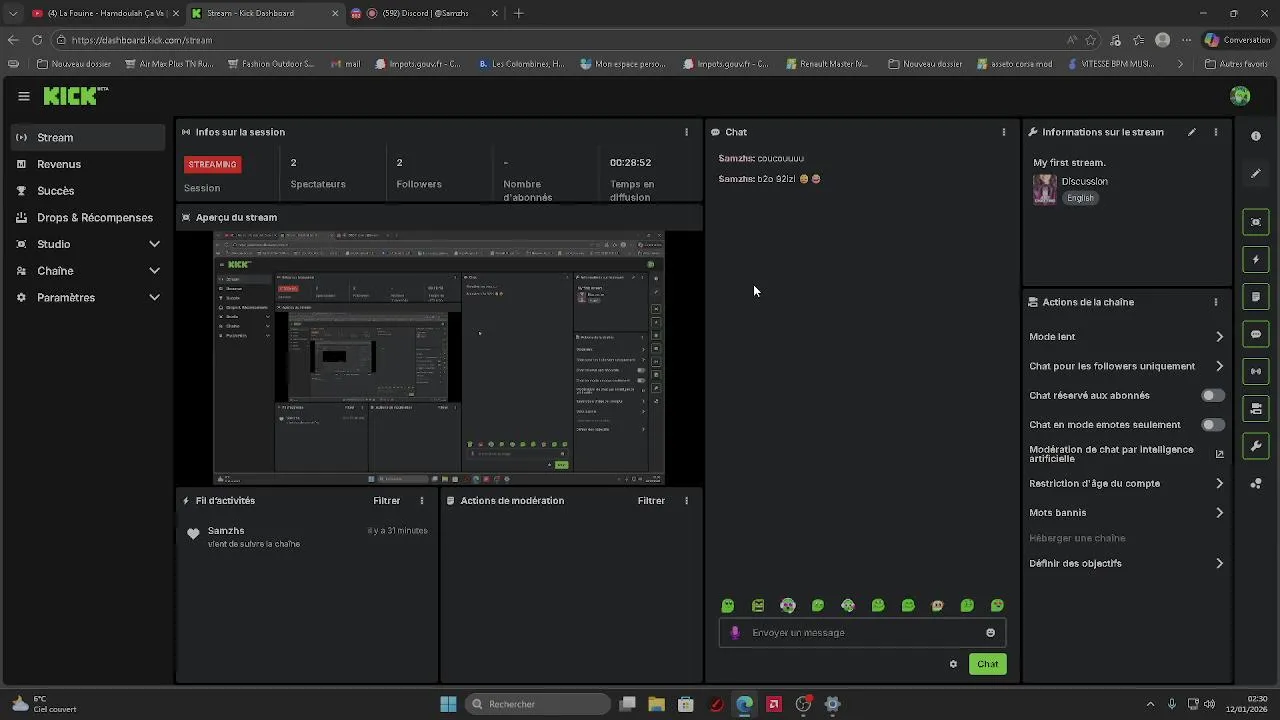Viewport: 1280px width, 720px height.
Task: Select Drops & Récompenses in the sidebar
Action: coord(88,218)
